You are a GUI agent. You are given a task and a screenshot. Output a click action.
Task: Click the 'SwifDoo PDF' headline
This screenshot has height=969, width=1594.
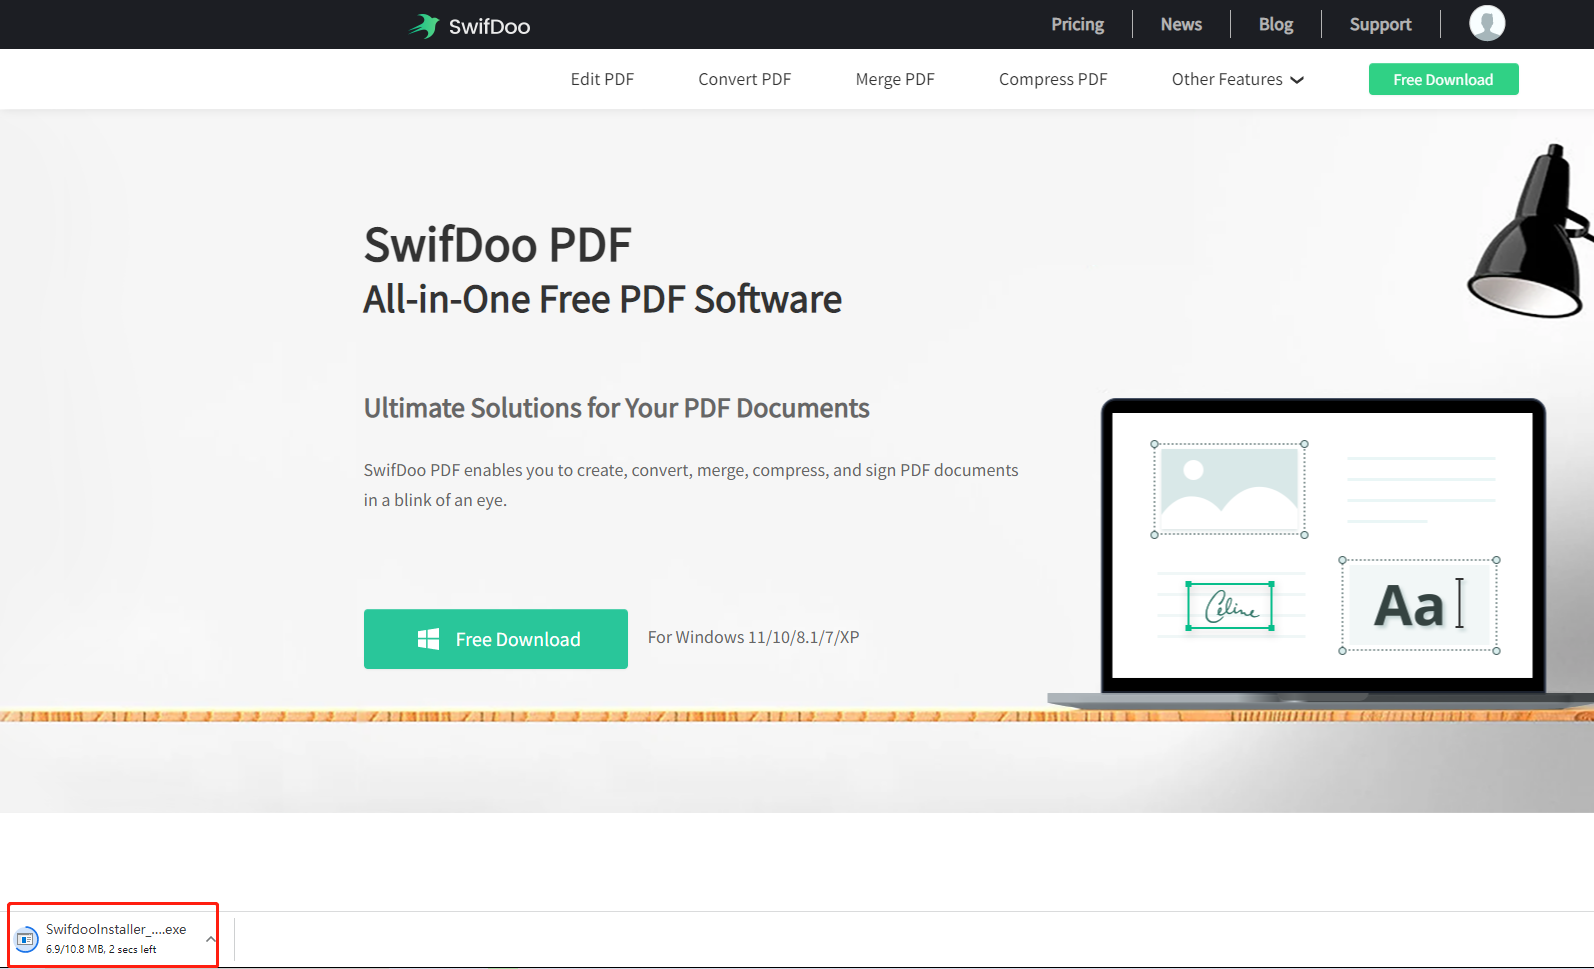(497, 245)
